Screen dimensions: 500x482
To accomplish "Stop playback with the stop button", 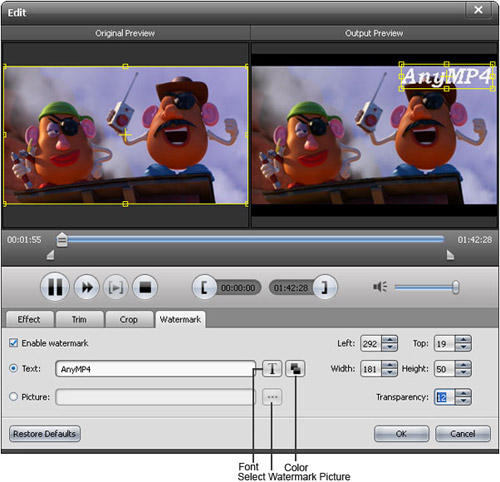I will pos(145,287).
